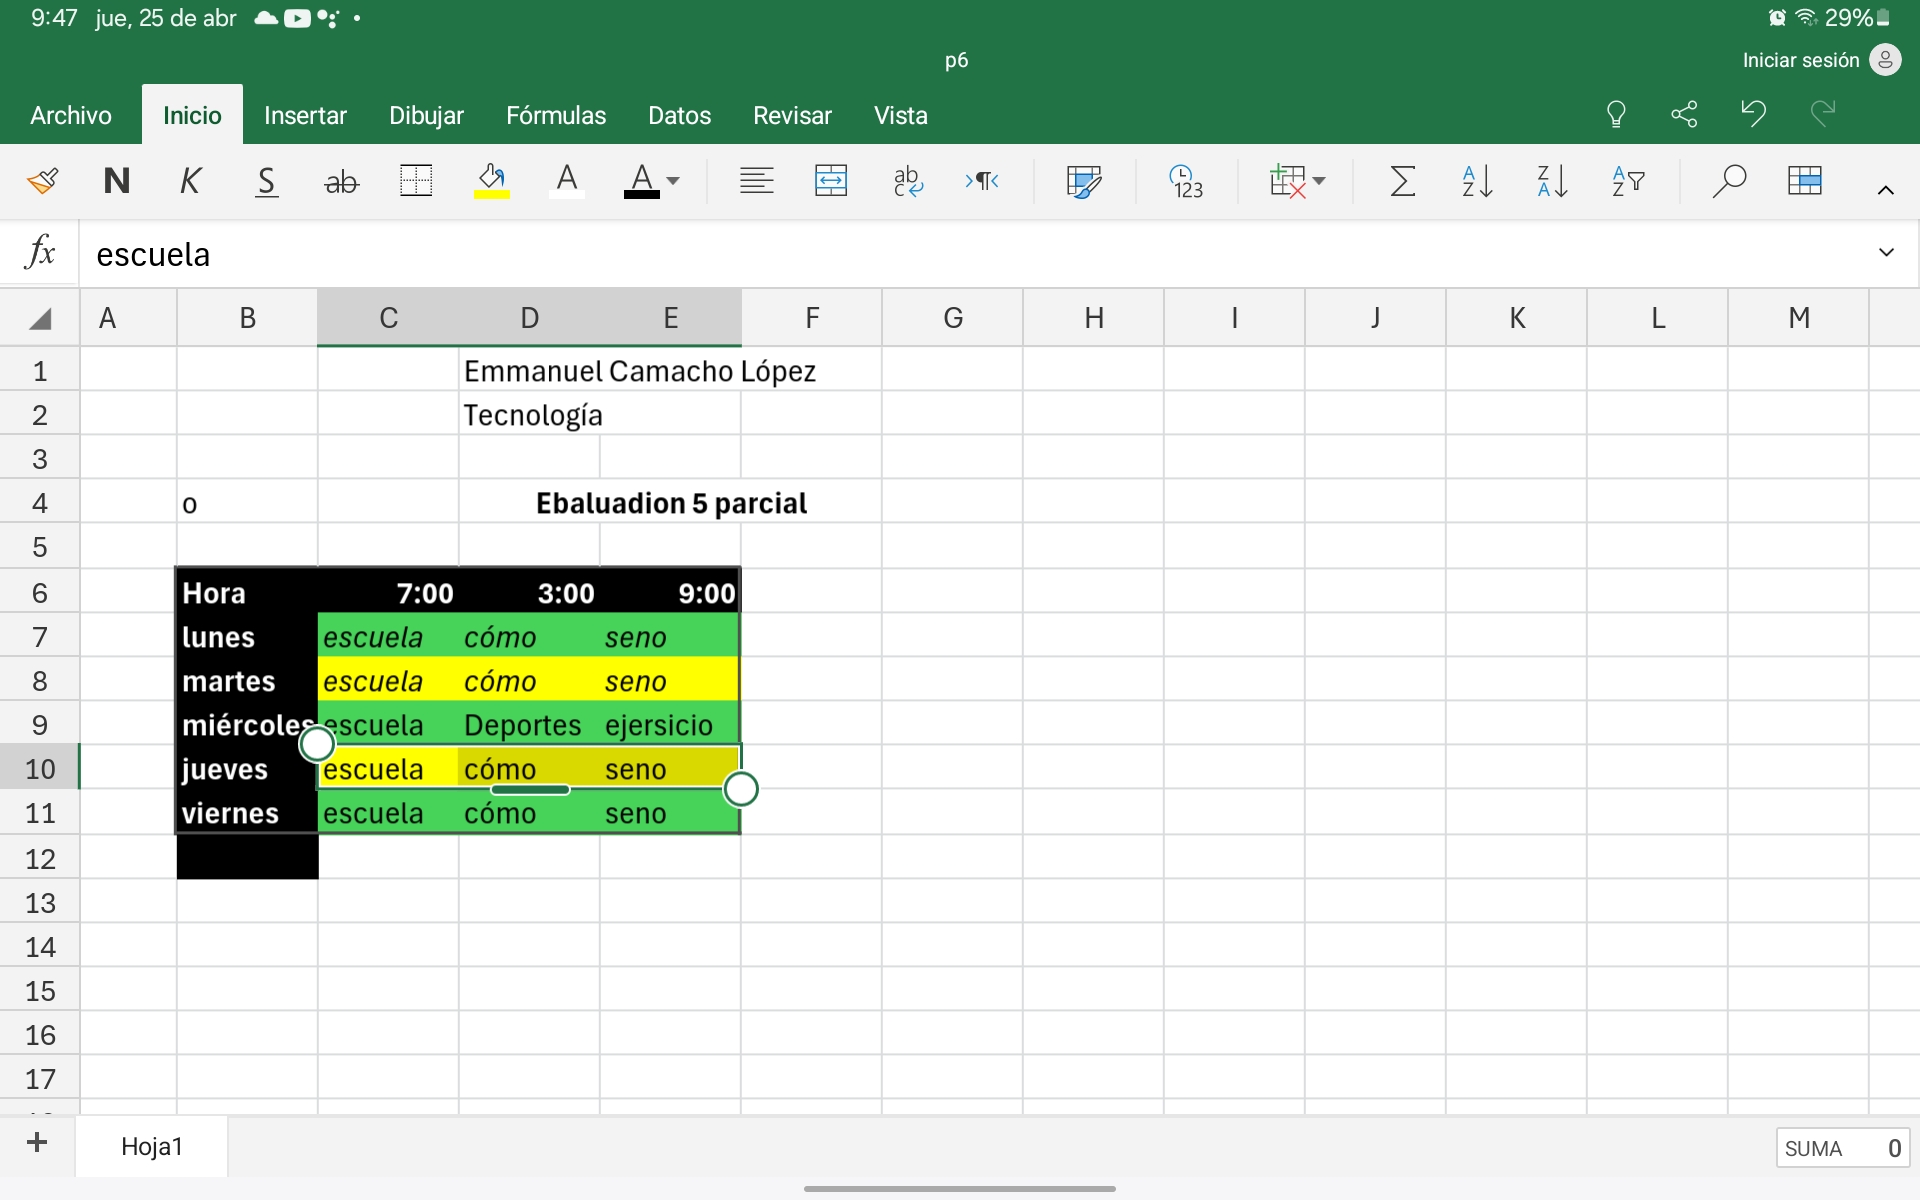Click the number format 123 icon
This screenshot has height=1200, width=1920.
1186,181
